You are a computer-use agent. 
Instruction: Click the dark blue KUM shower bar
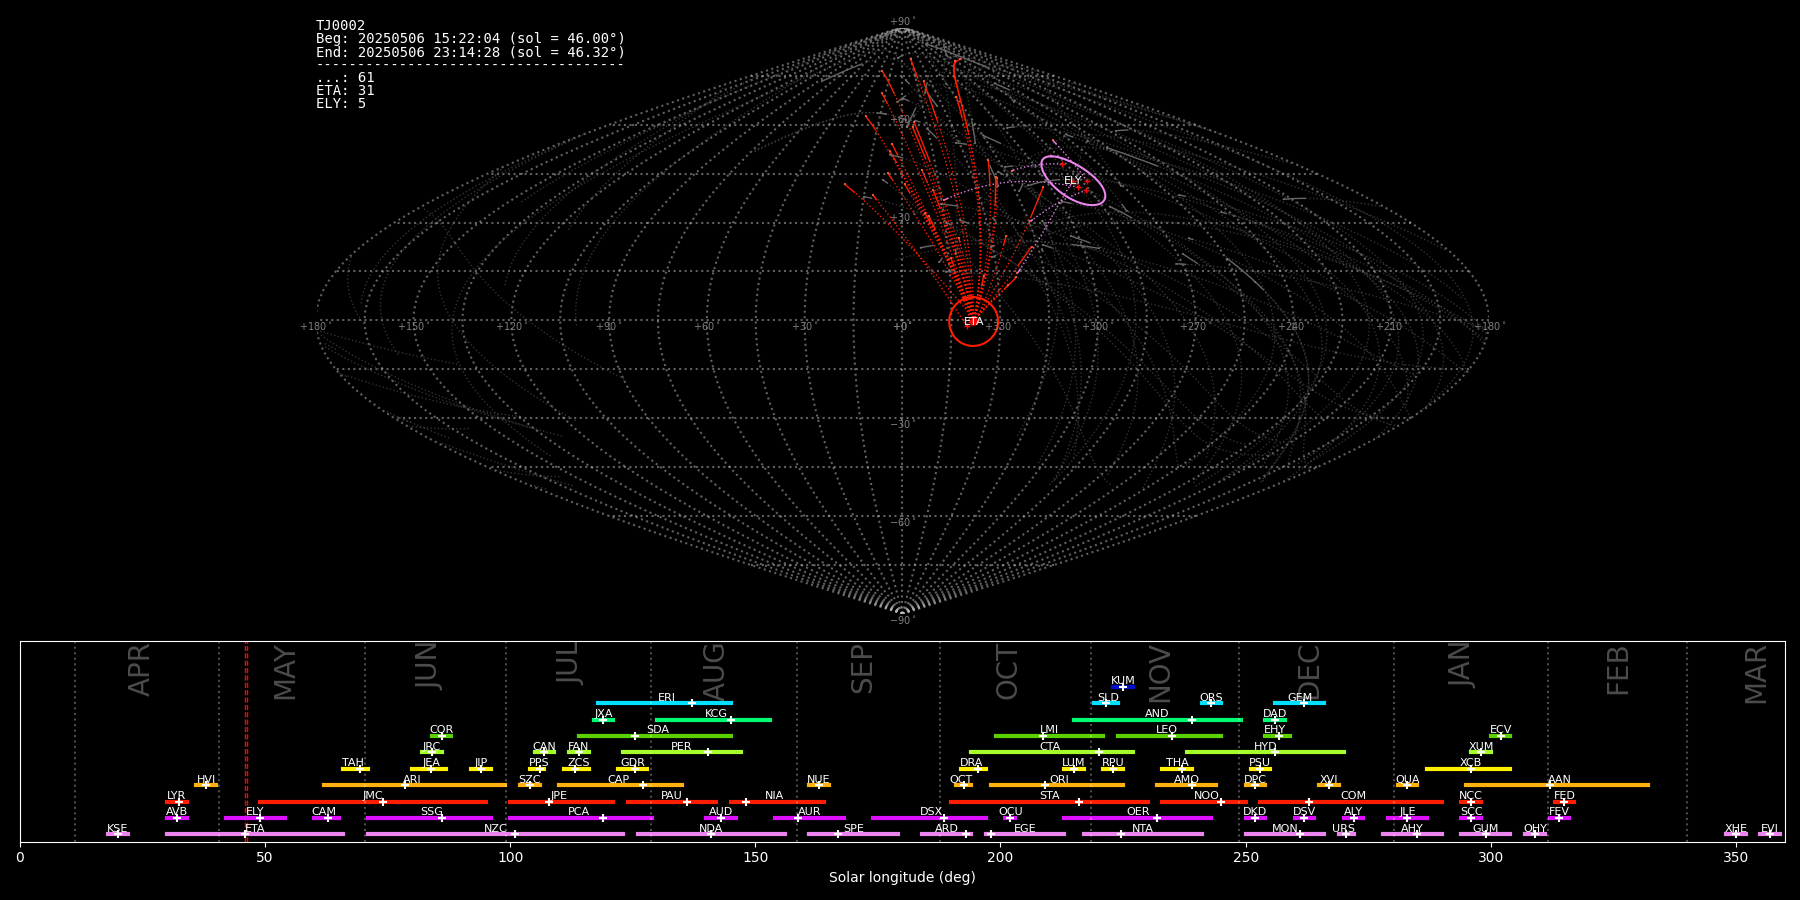(1123, 687)
